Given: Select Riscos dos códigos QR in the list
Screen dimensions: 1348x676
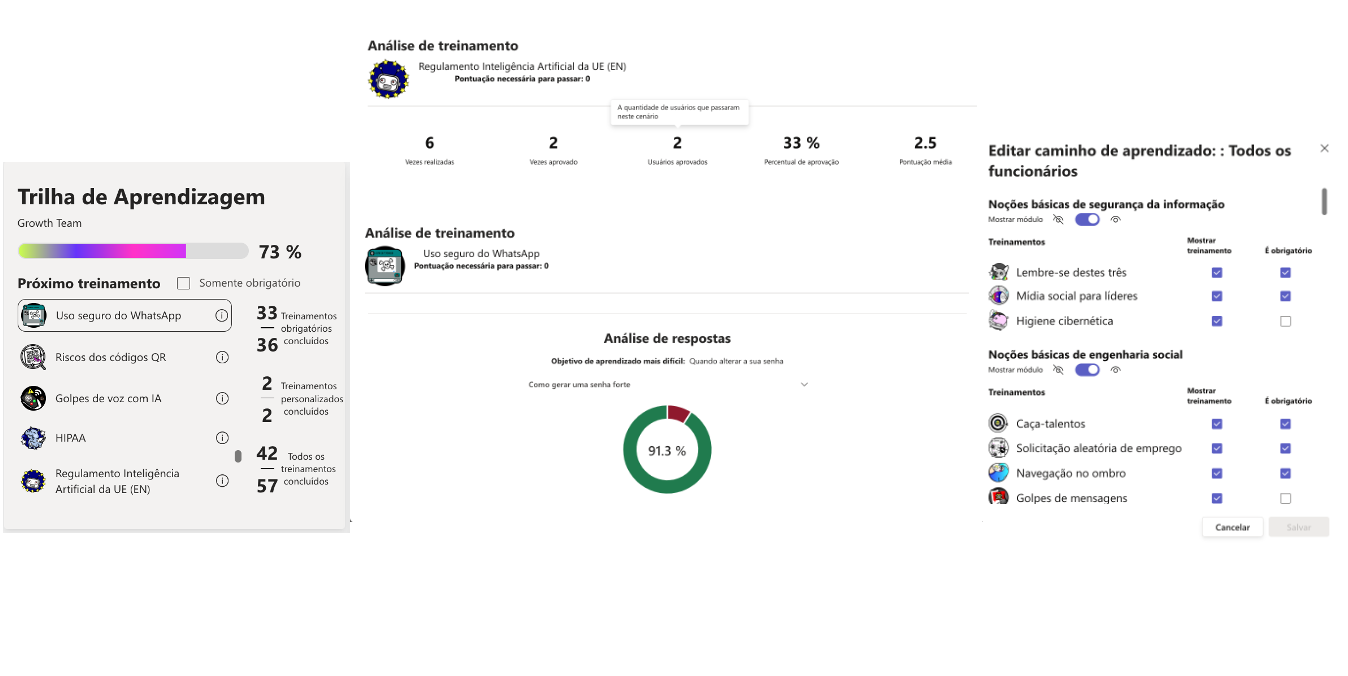Looking at the screenshot, I should pos(125,357).
